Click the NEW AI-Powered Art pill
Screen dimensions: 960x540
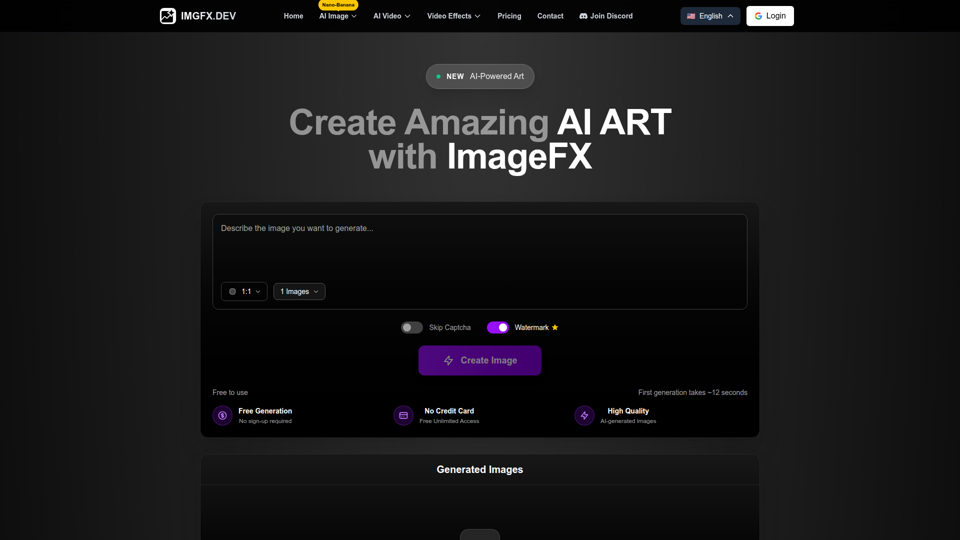(x=480, y=77)
